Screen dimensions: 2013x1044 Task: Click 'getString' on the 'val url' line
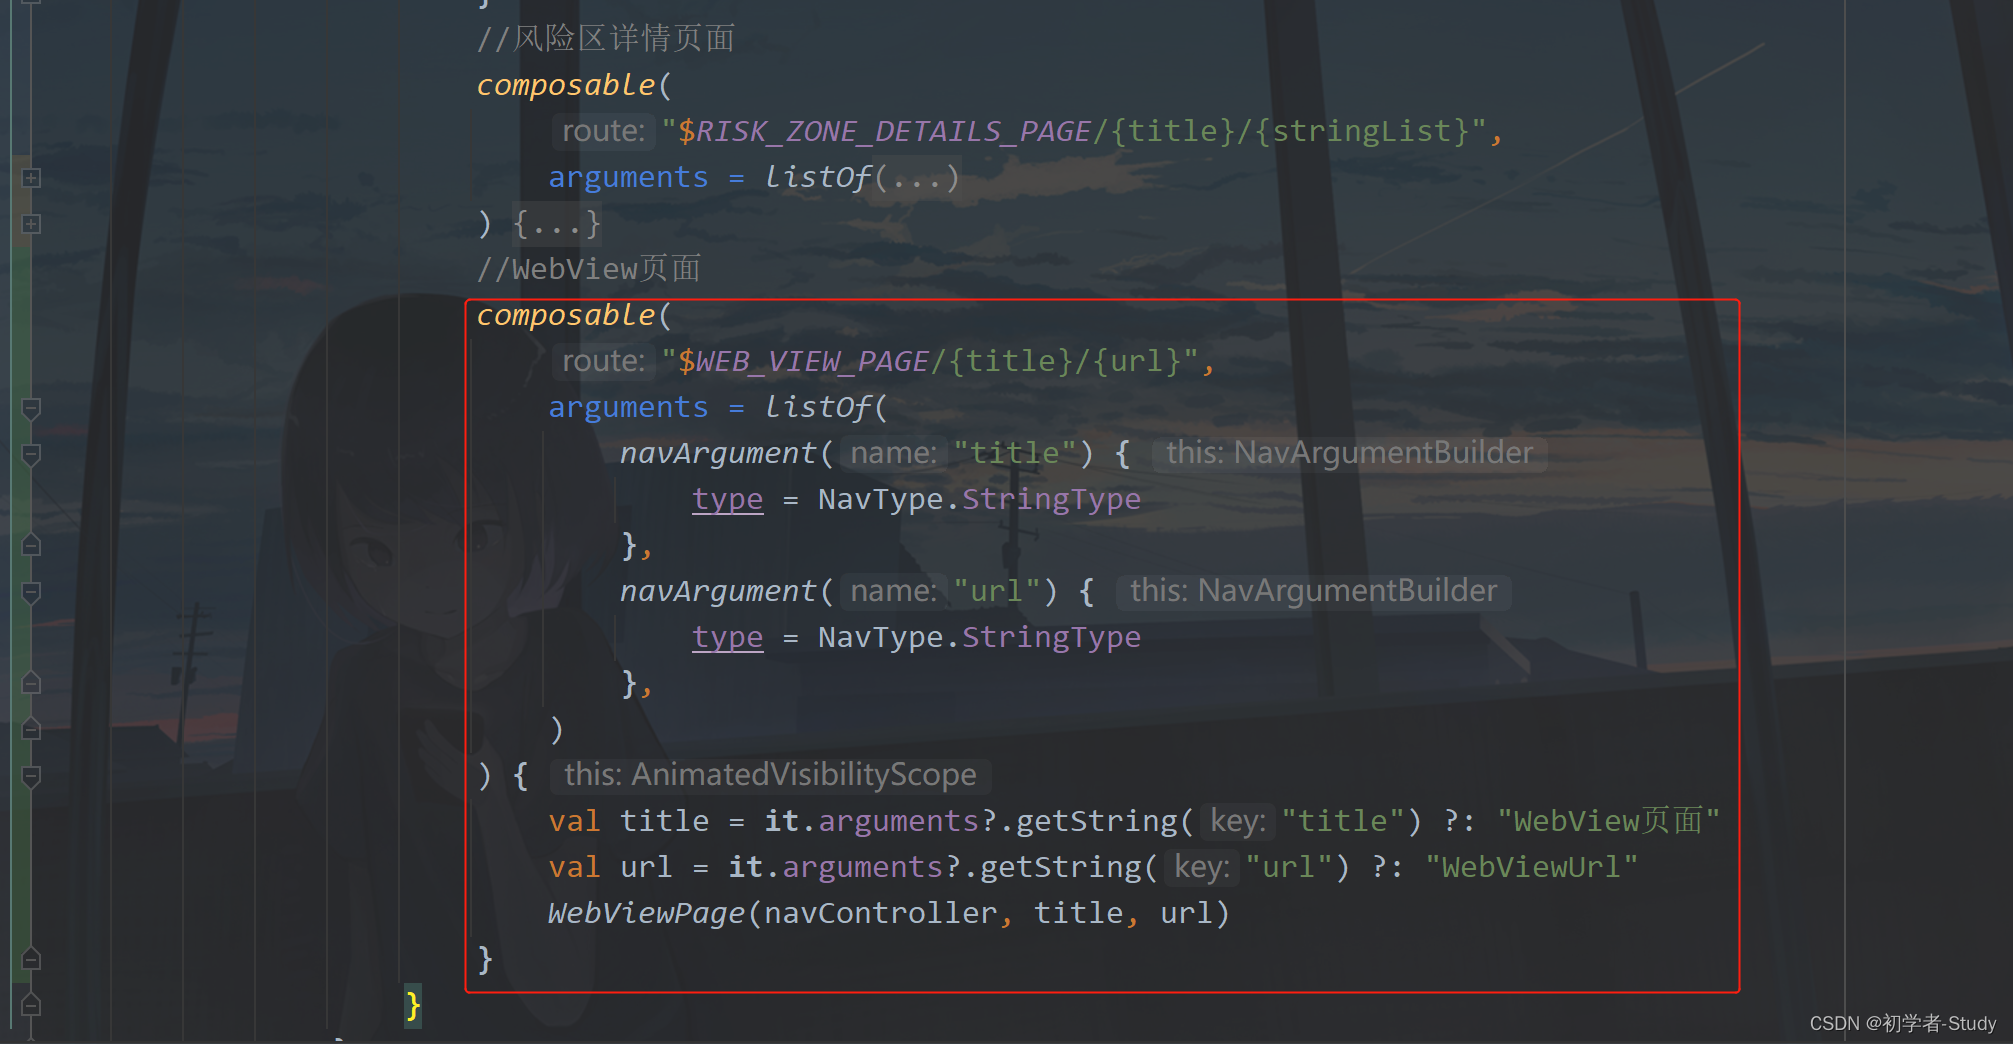coord(1060,868)
